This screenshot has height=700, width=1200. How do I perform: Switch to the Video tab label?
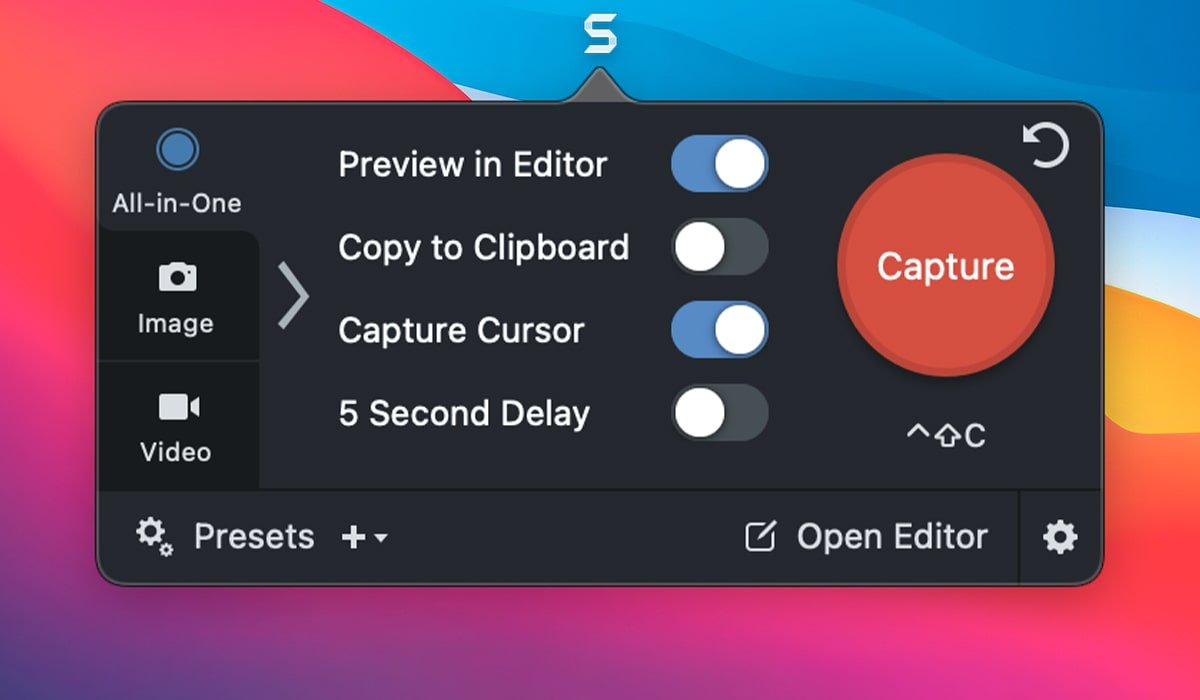click(176, 452)
